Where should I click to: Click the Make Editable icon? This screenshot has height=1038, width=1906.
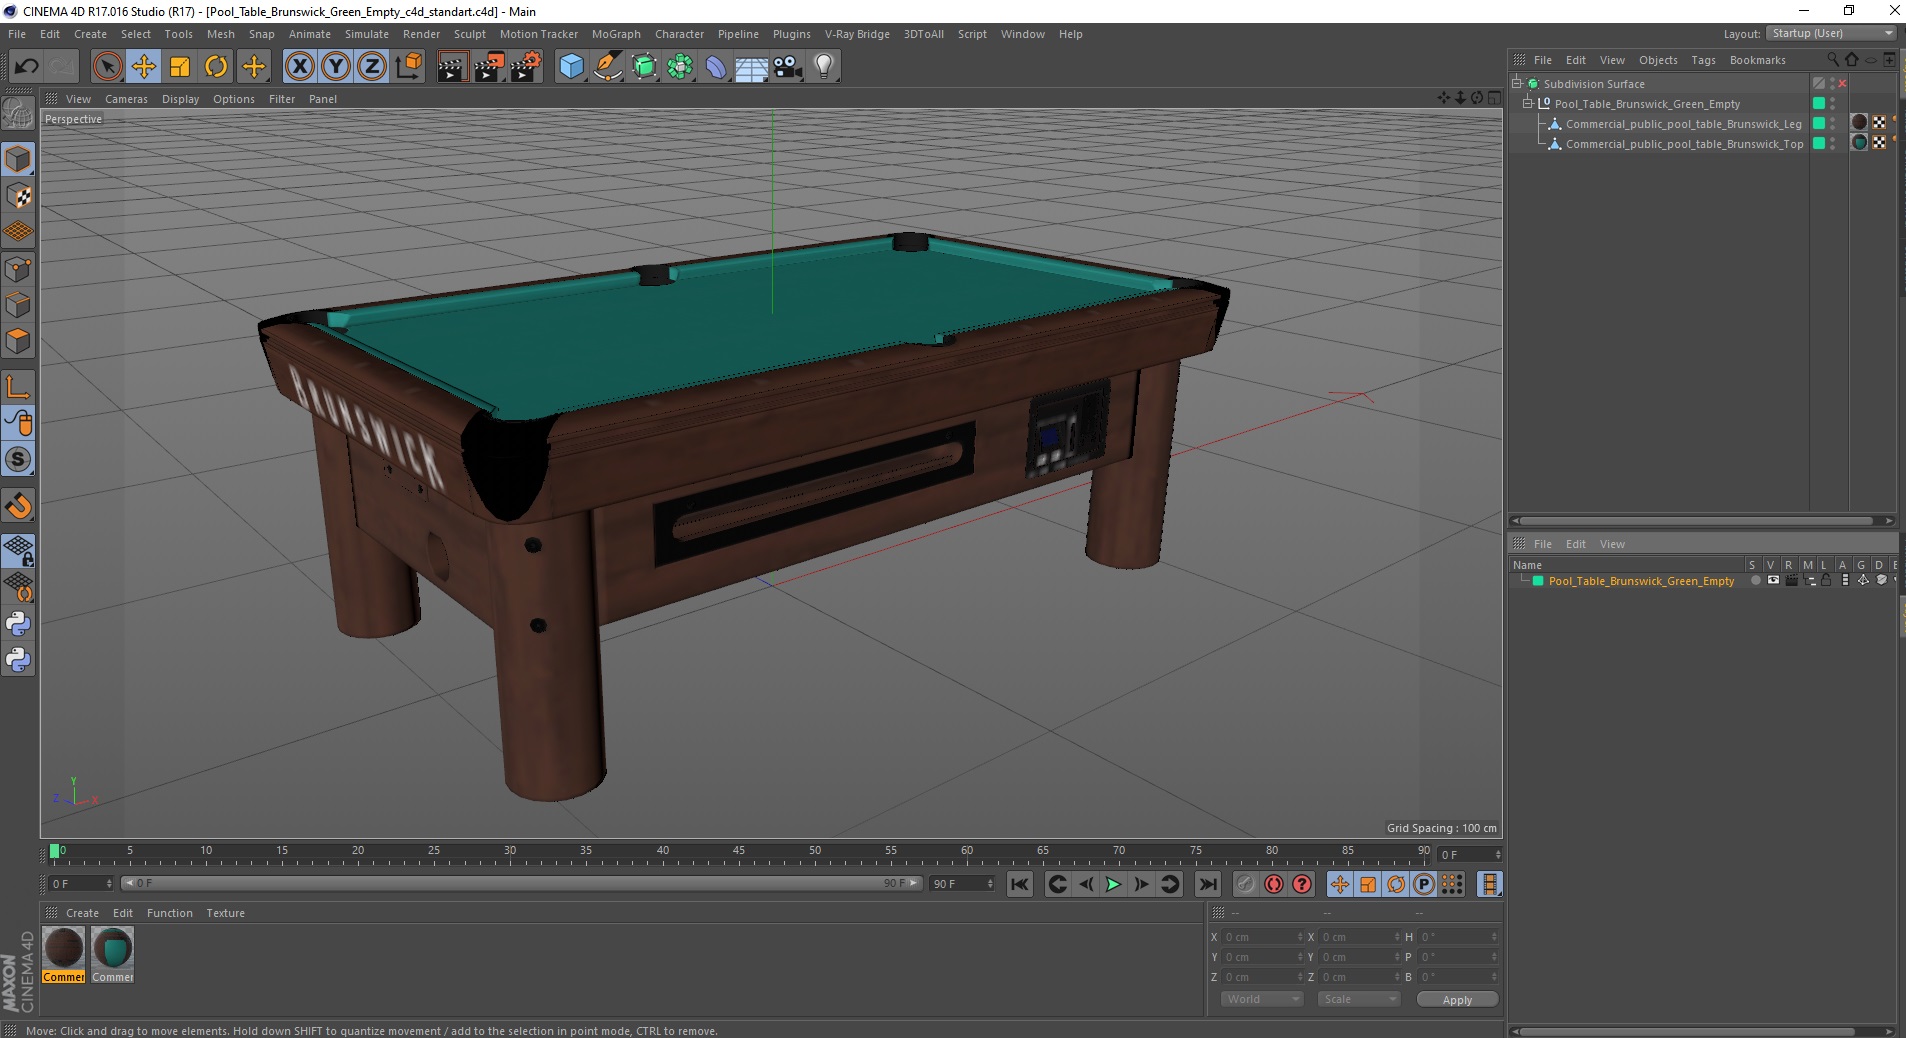(x=18, y=115)
